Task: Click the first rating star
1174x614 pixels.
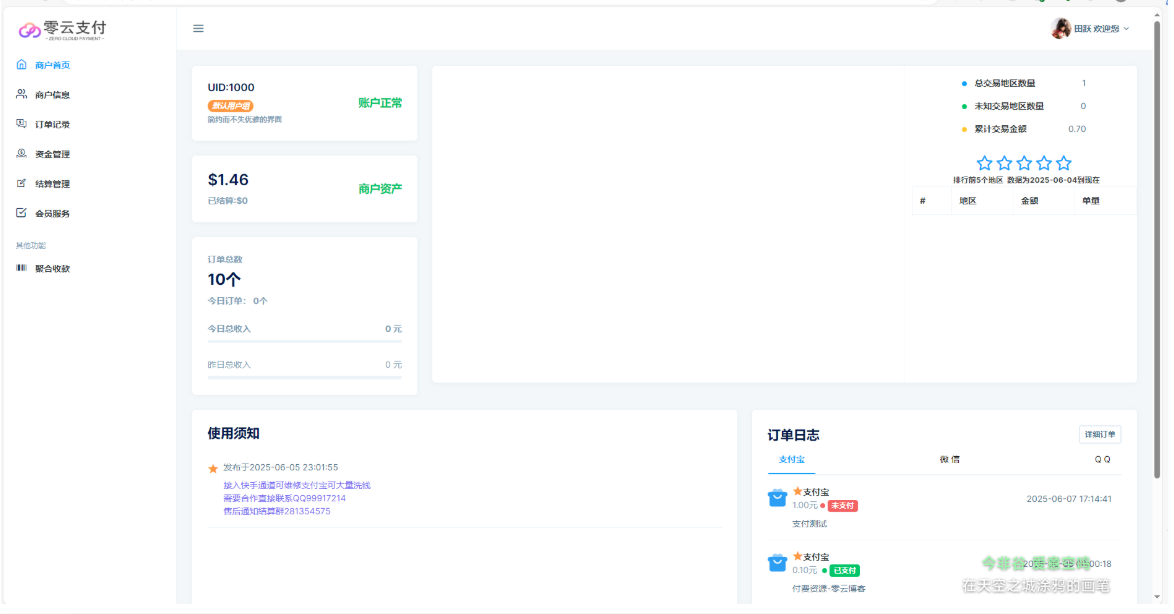Action: [985, 162]
